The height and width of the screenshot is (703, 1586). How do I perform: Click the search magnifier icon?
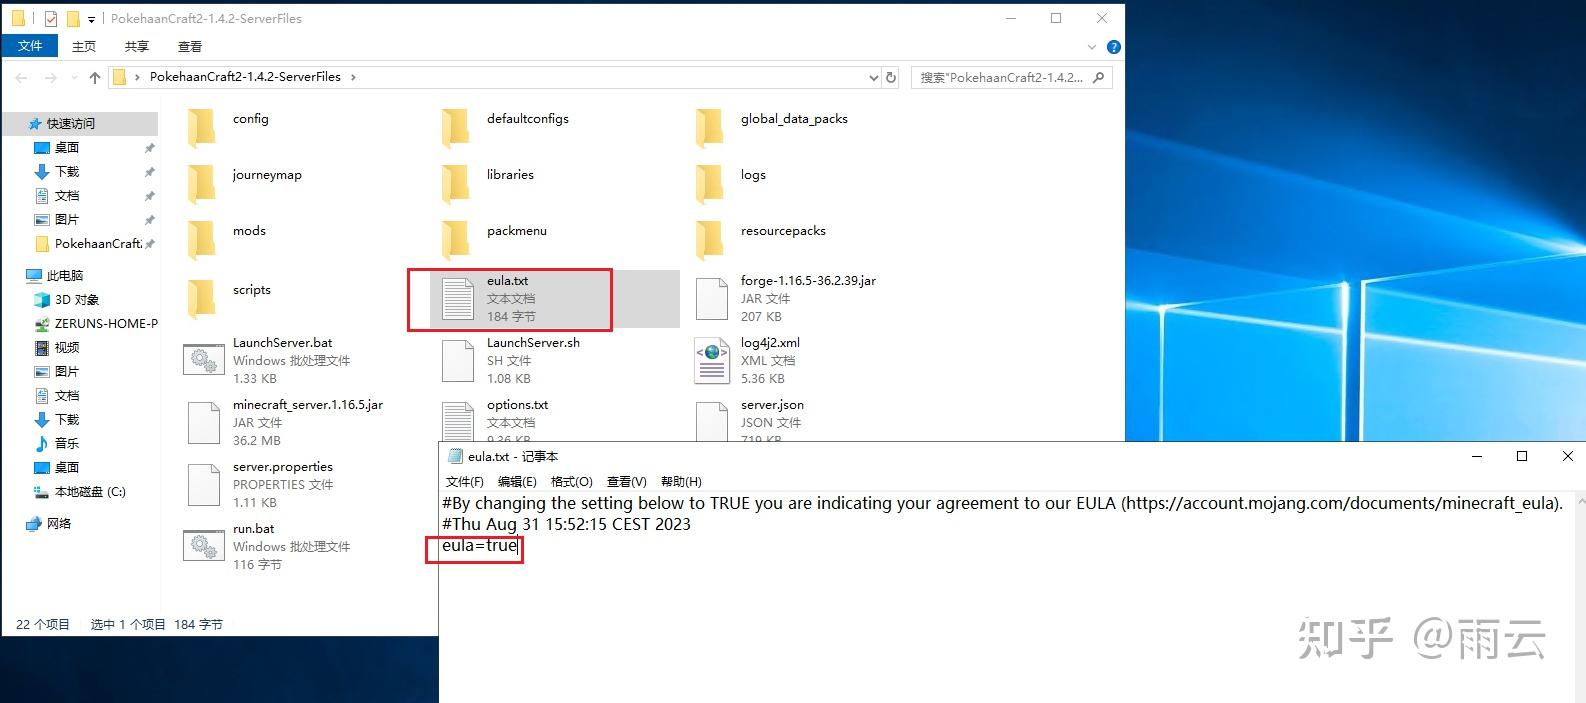(1098, 77)
